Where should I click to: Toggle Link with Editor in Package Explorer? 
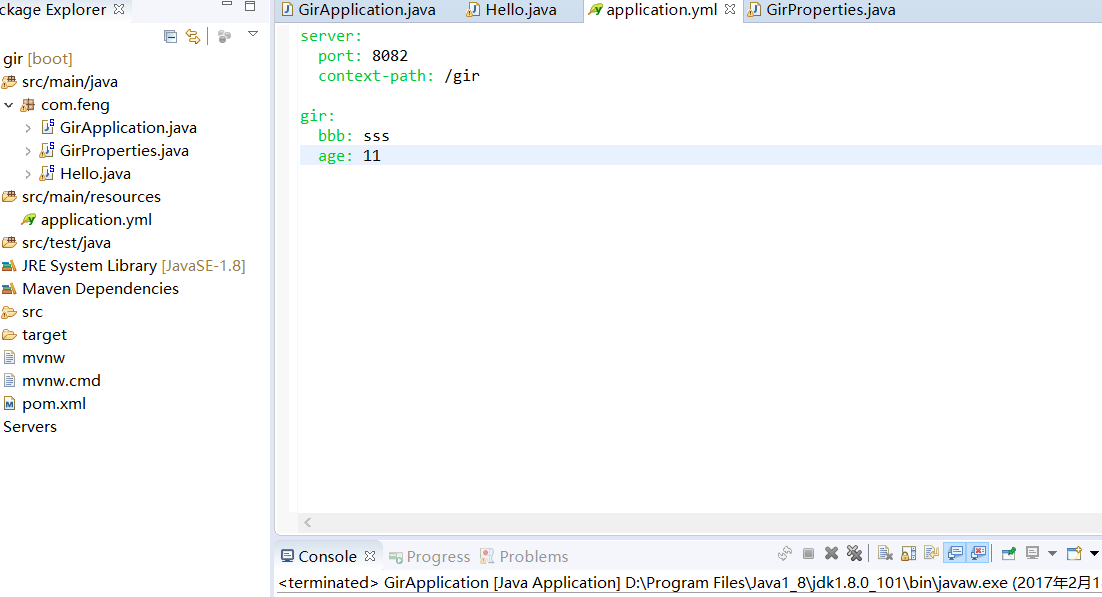coord(193,37)
